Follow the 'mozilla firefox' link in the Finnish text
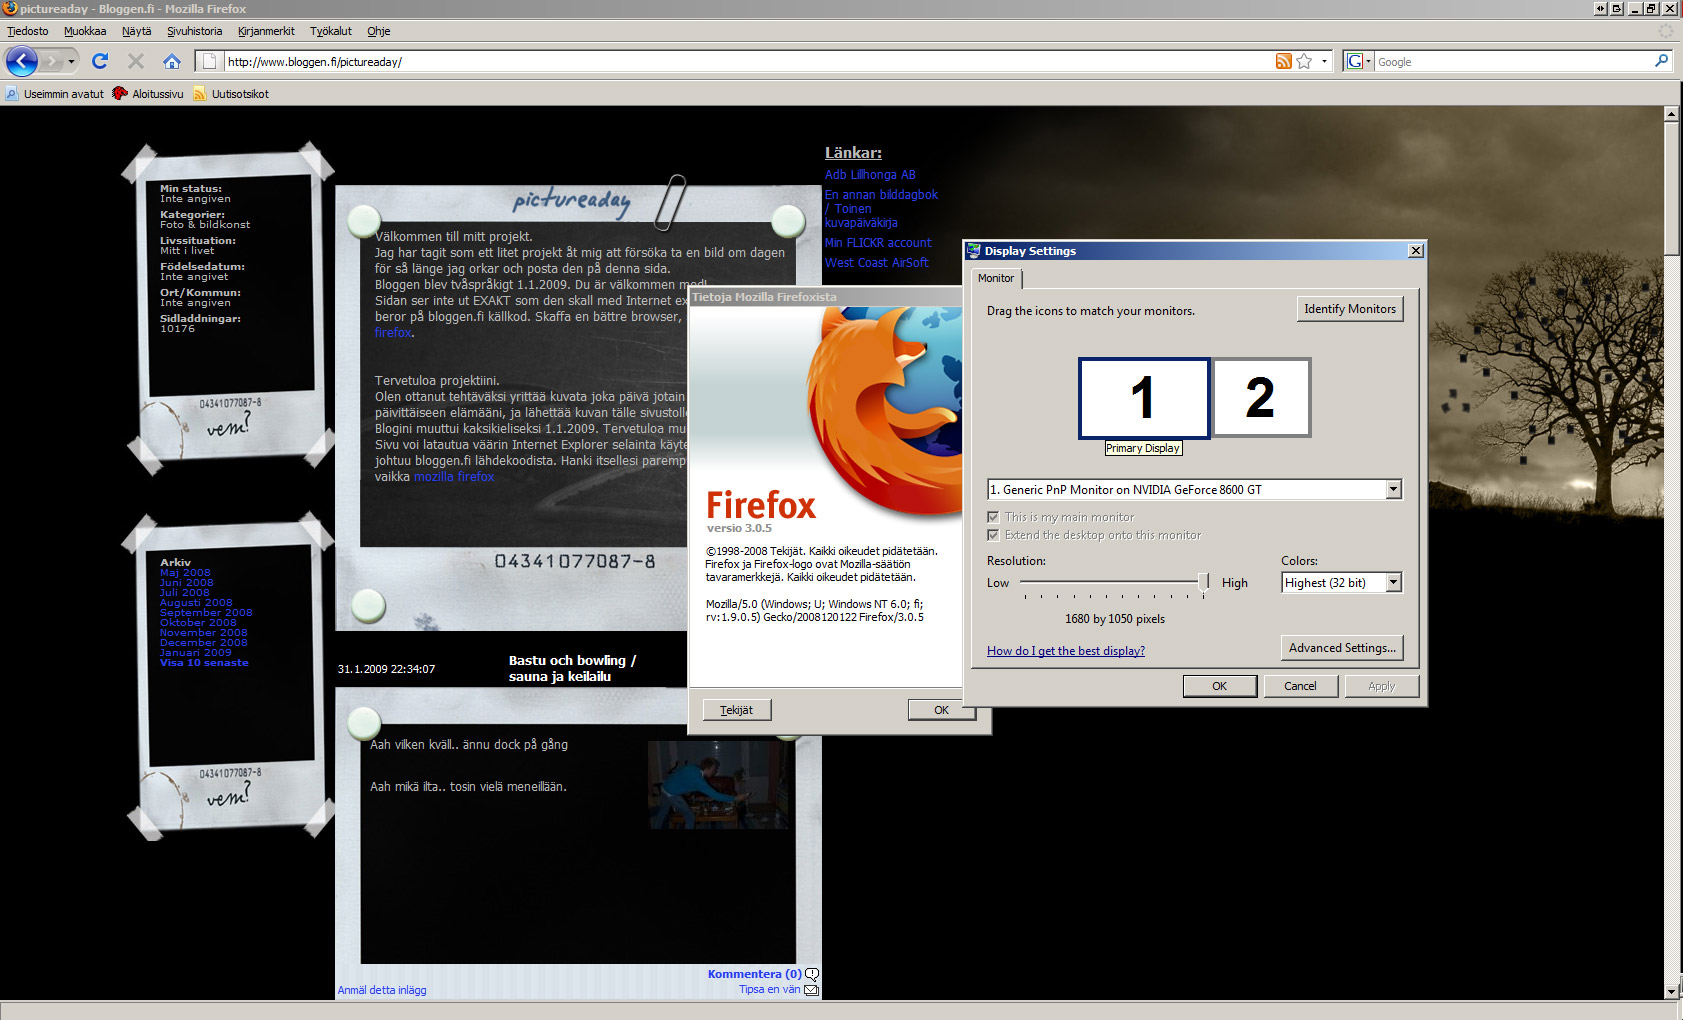Viewport: 1683px width, 1020px height. coord(454,477)
